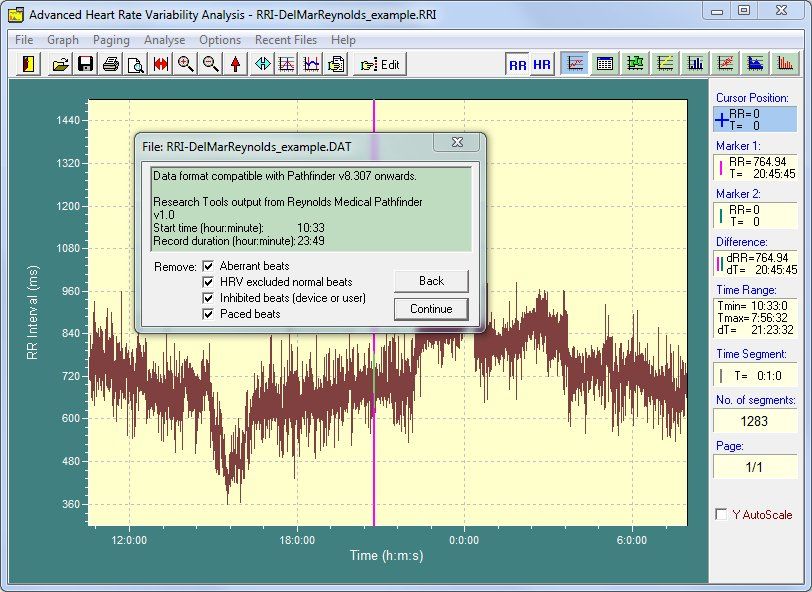Click the Edit toolbar button

[380, 64]
